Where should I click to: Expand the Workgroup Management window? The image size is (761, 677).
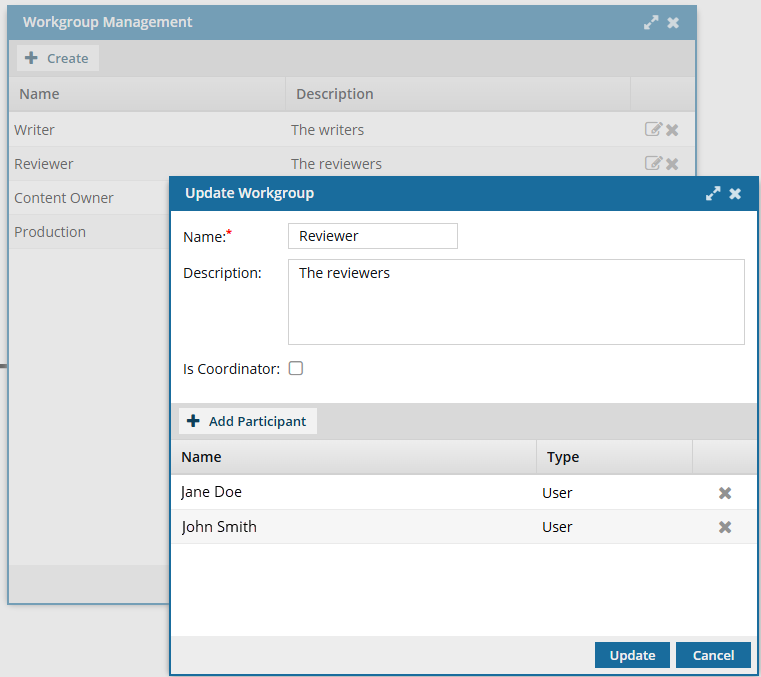[651, 22]
